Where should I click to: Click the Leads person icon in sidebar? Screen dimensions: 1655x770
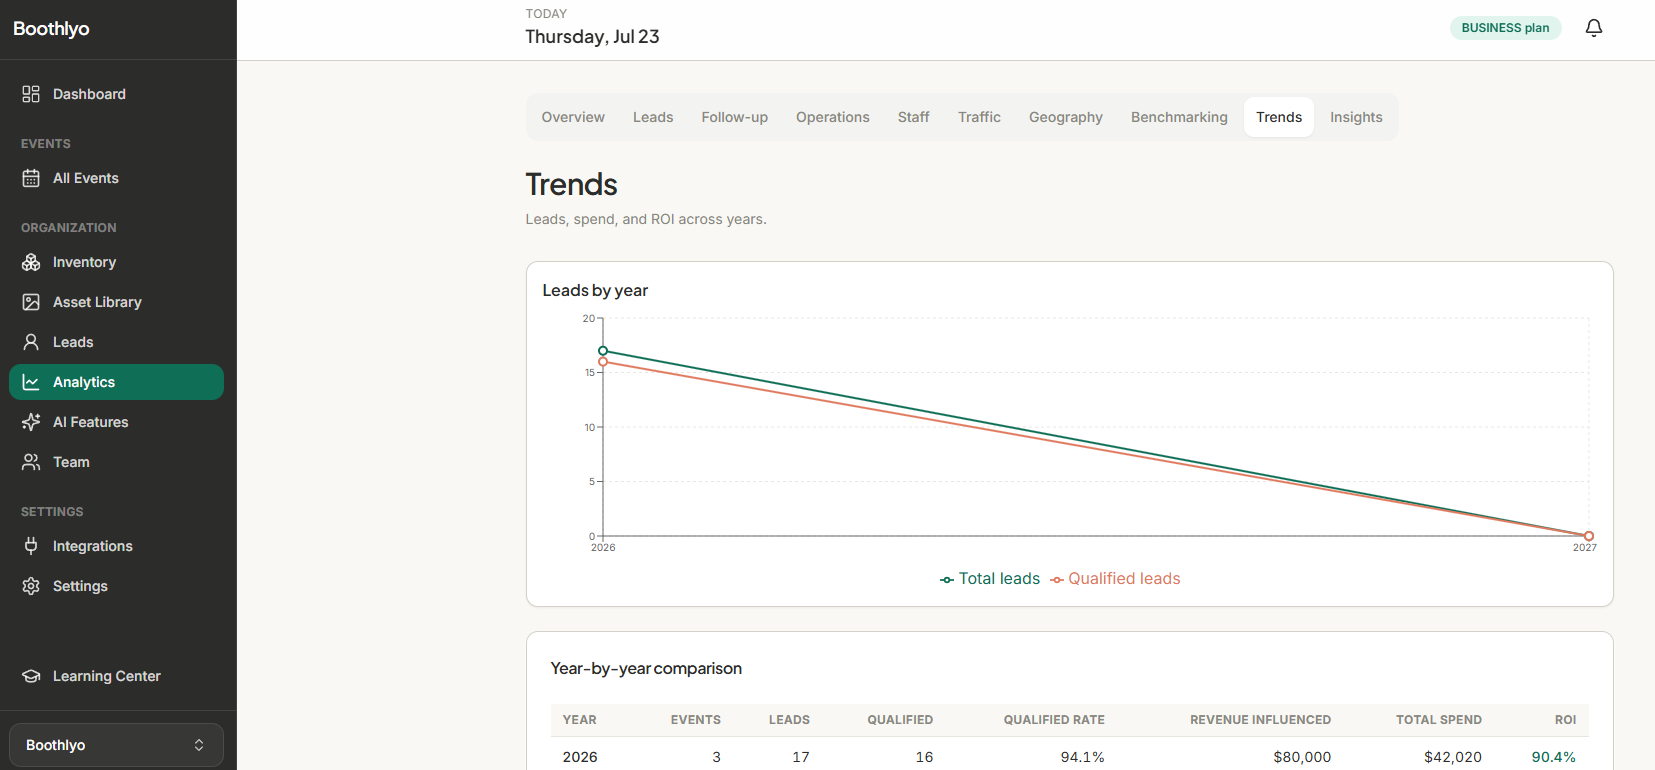[31, 342]
